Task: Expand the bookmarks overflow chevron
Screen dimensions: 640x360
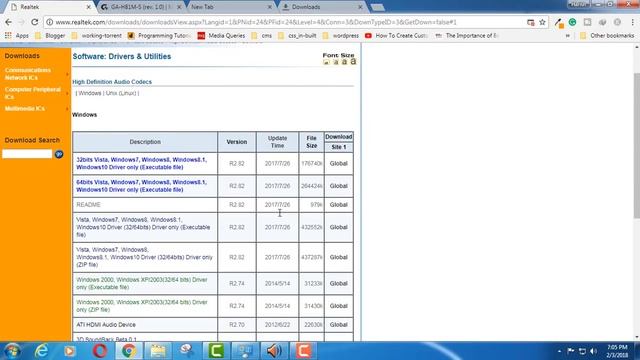Action: (568, 36)
